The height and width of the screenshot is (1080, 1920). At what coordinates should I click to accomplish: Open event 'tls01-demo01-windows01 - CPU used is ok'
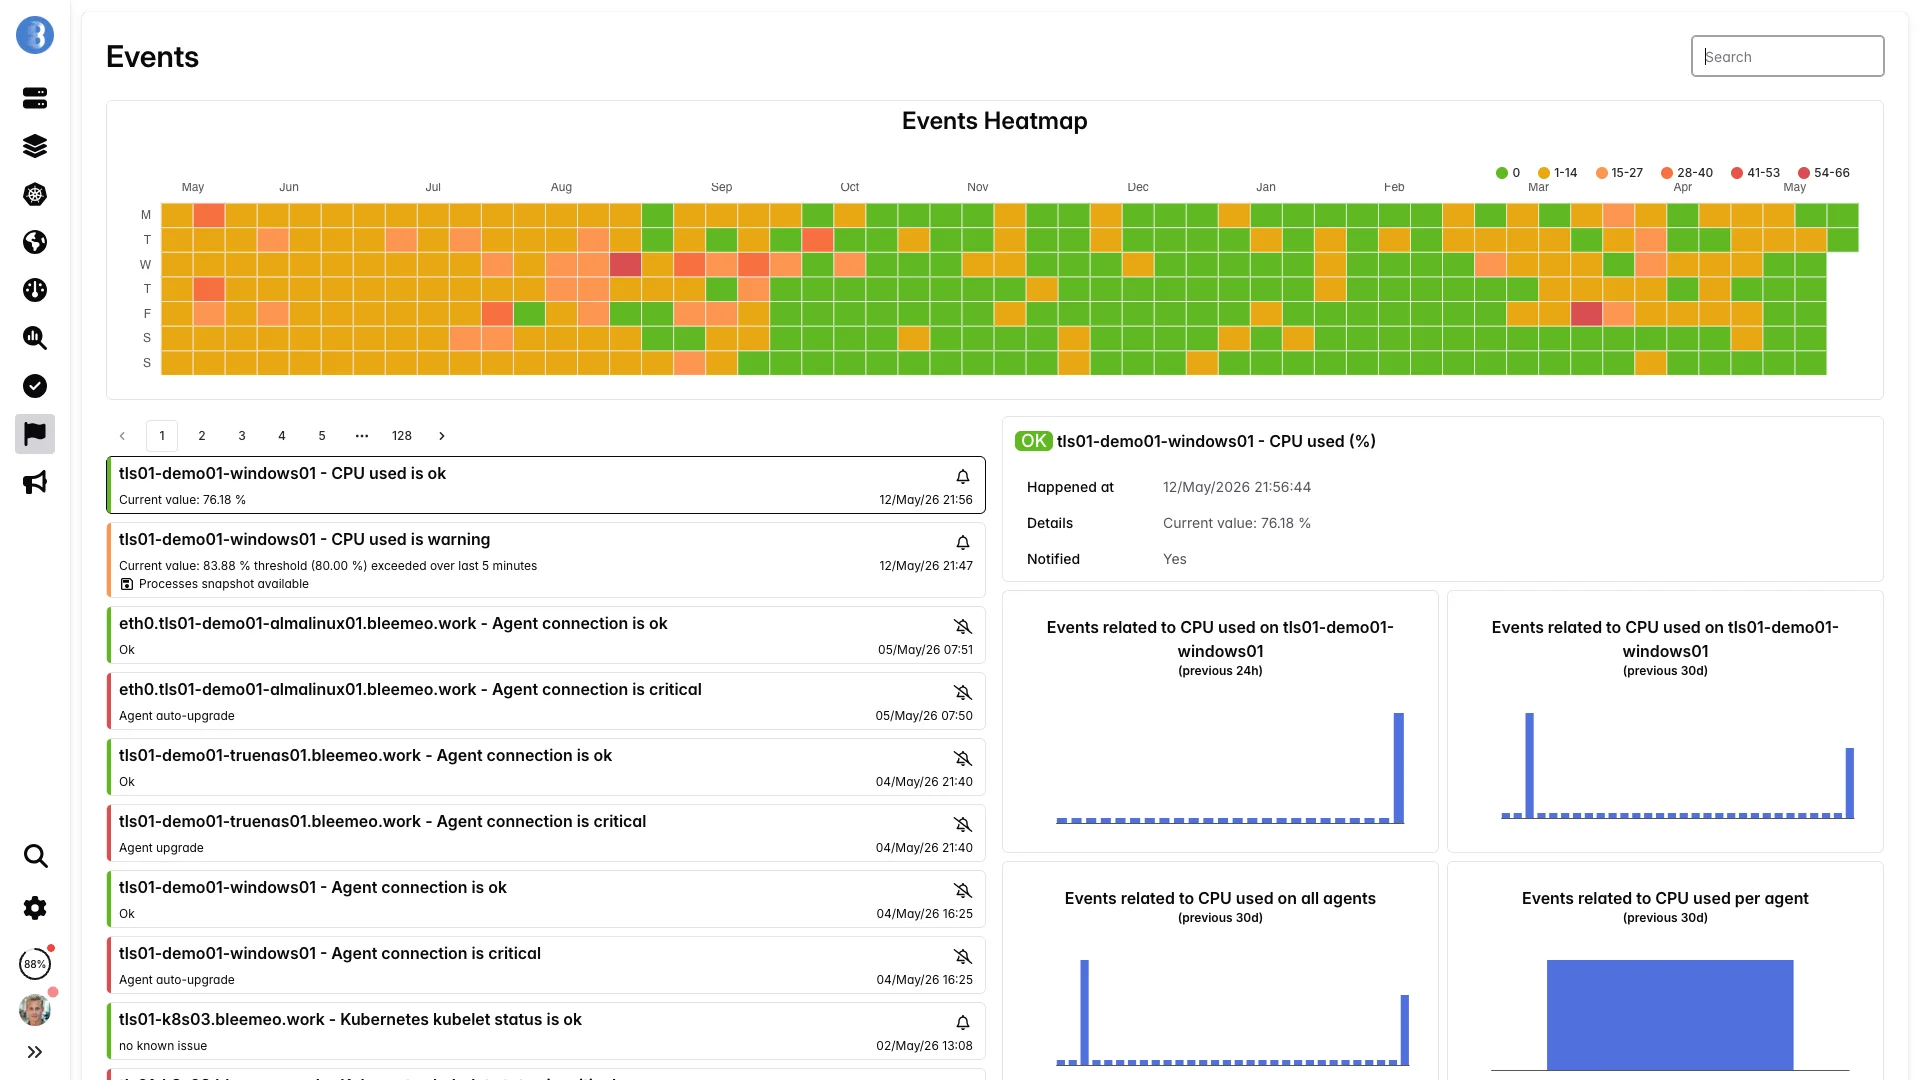tap(546, 485)
